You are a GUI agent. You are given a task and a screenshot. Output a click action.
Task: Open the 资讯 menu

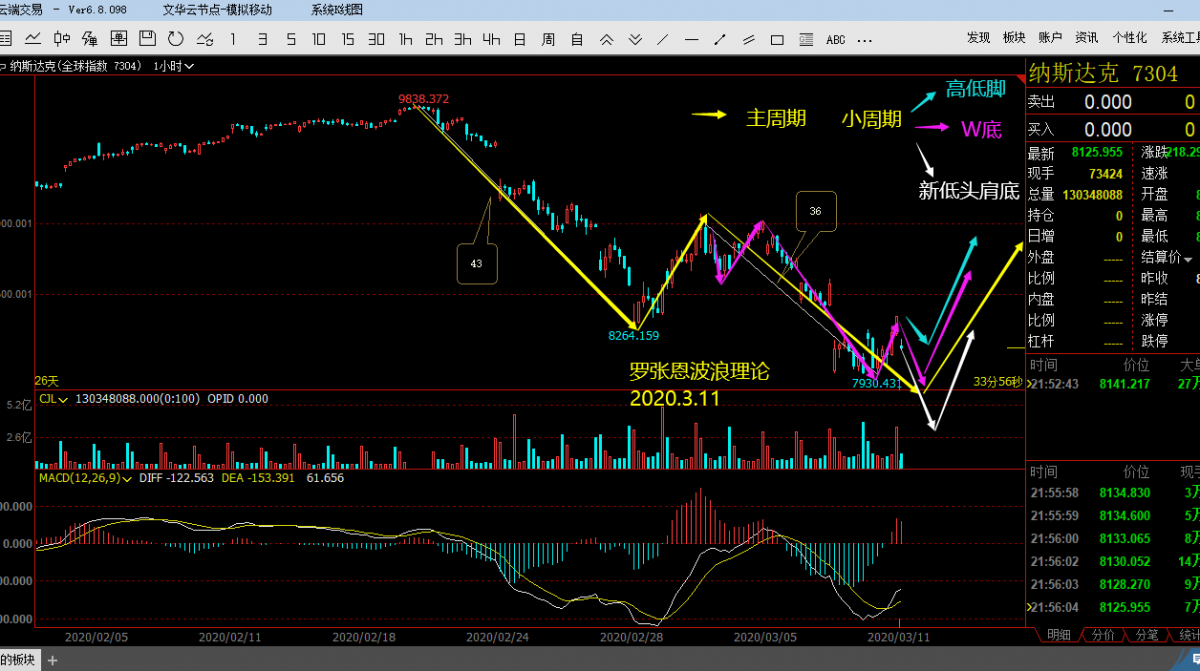coord(1086,38)
